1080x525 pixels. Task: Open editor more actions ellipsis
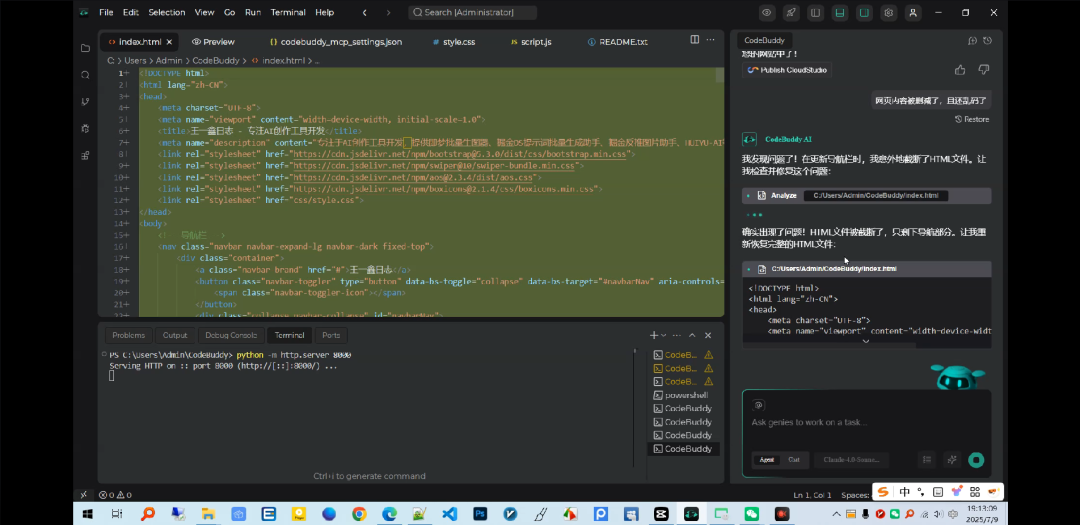[711, 40]
